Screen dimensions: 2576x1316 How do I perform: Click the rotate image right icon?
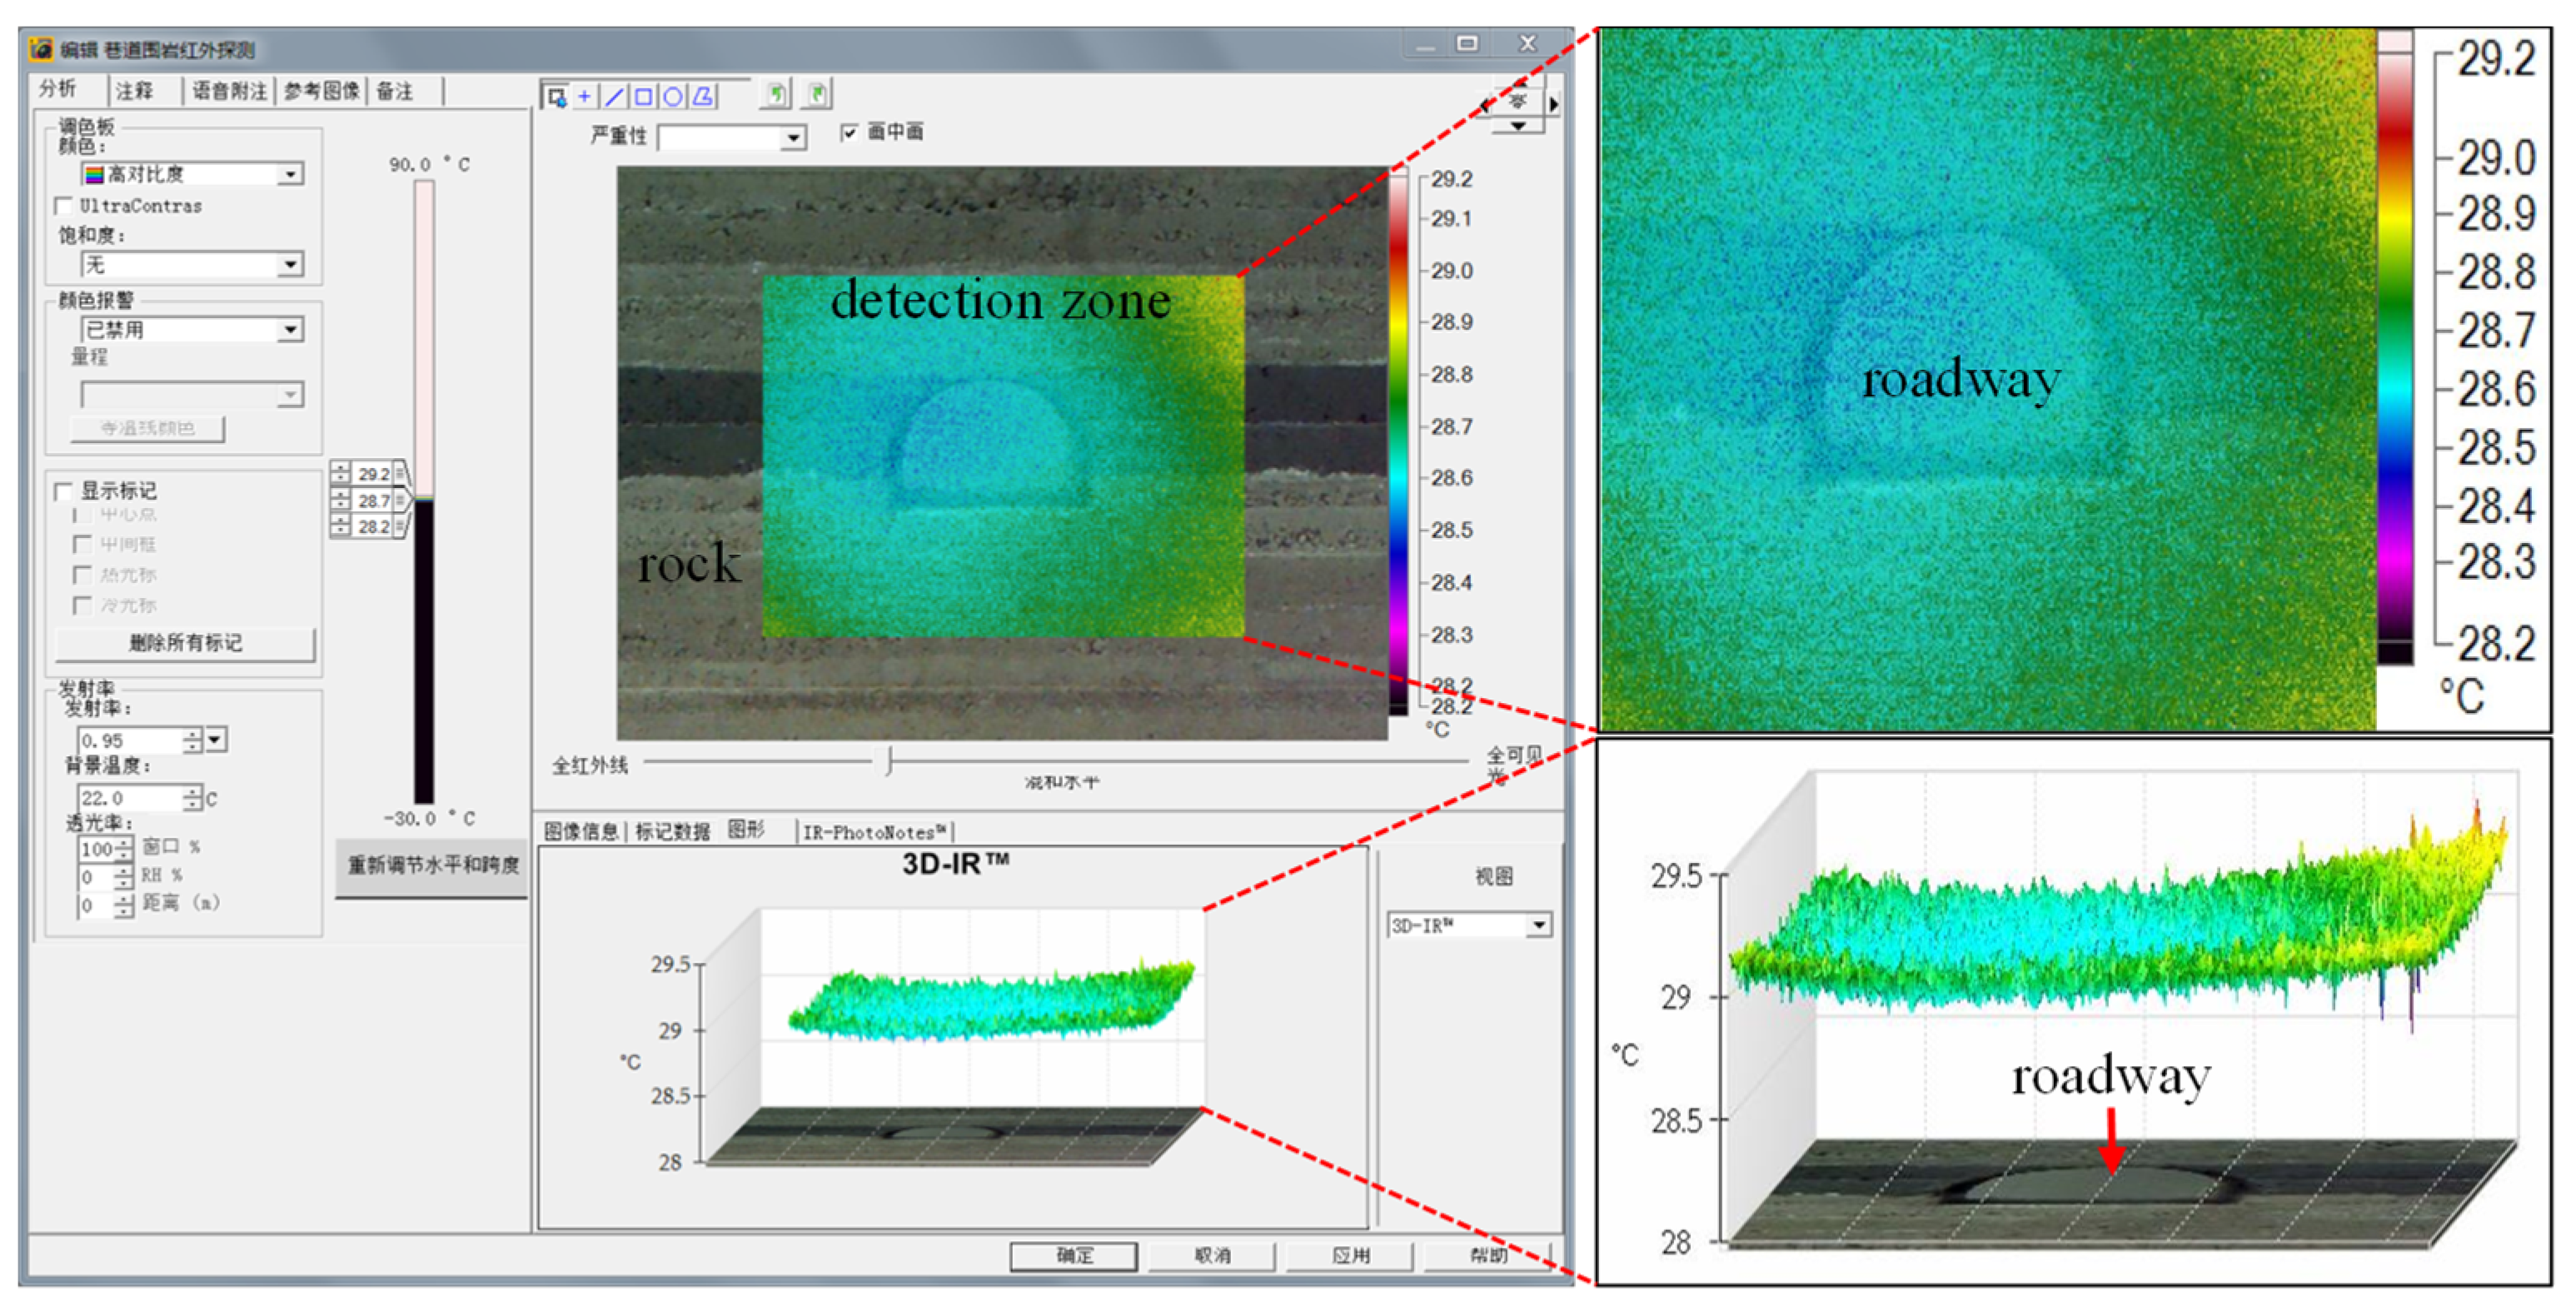[817, 95]
